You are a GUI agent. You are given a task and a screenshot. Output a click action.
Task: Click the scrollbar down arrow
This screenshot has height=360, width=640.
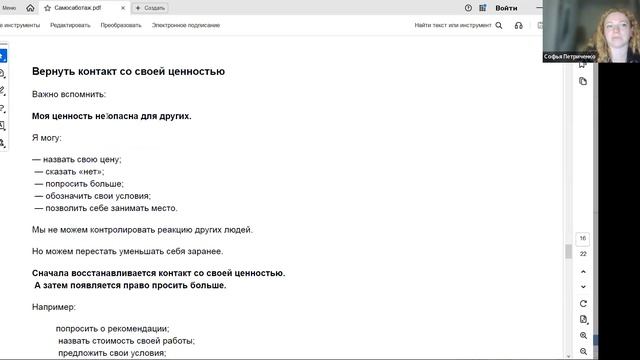568,356
